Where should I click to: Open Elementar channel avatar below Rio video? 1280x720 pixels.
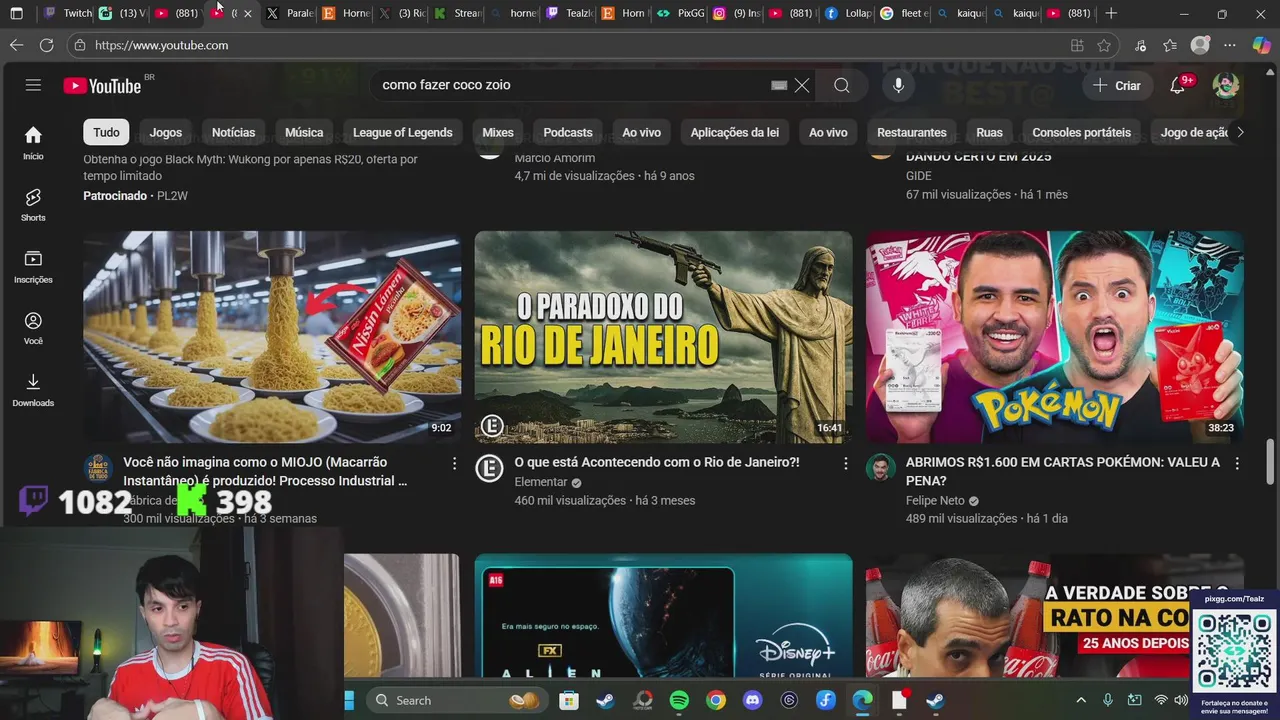click(489, 467)
